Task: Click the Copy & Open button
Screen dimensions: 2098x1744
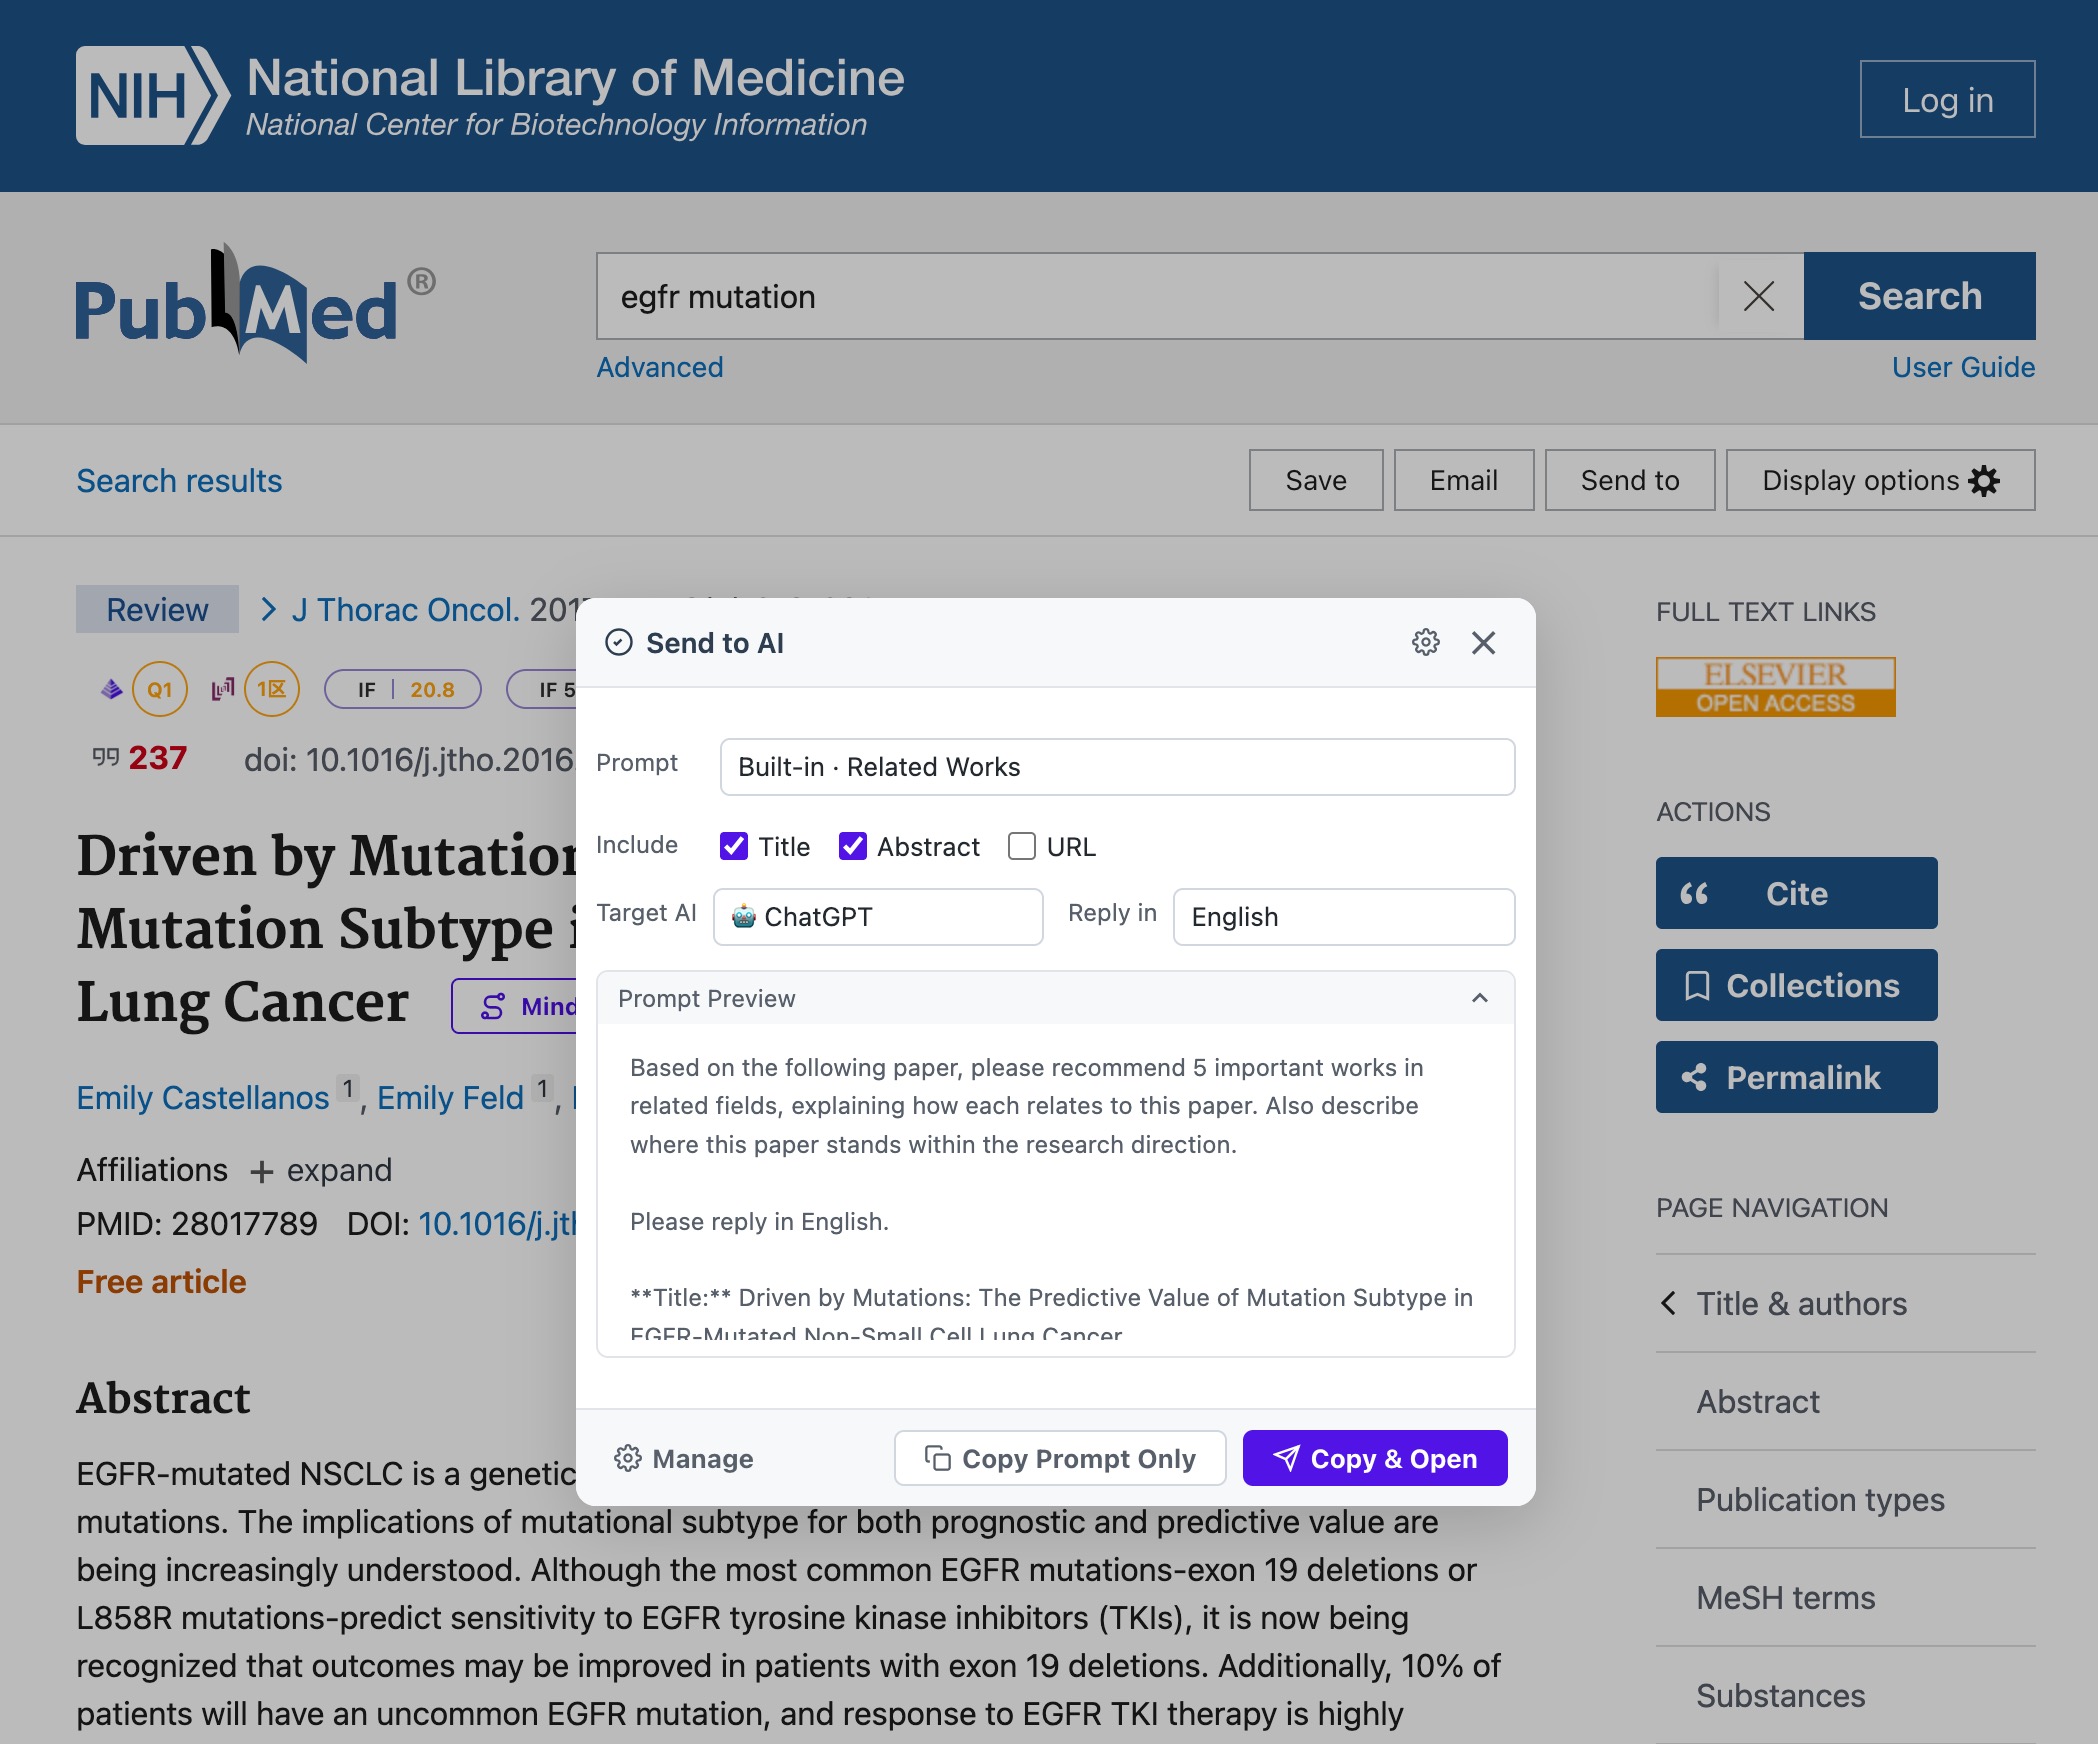Action: [1375, 1458]
